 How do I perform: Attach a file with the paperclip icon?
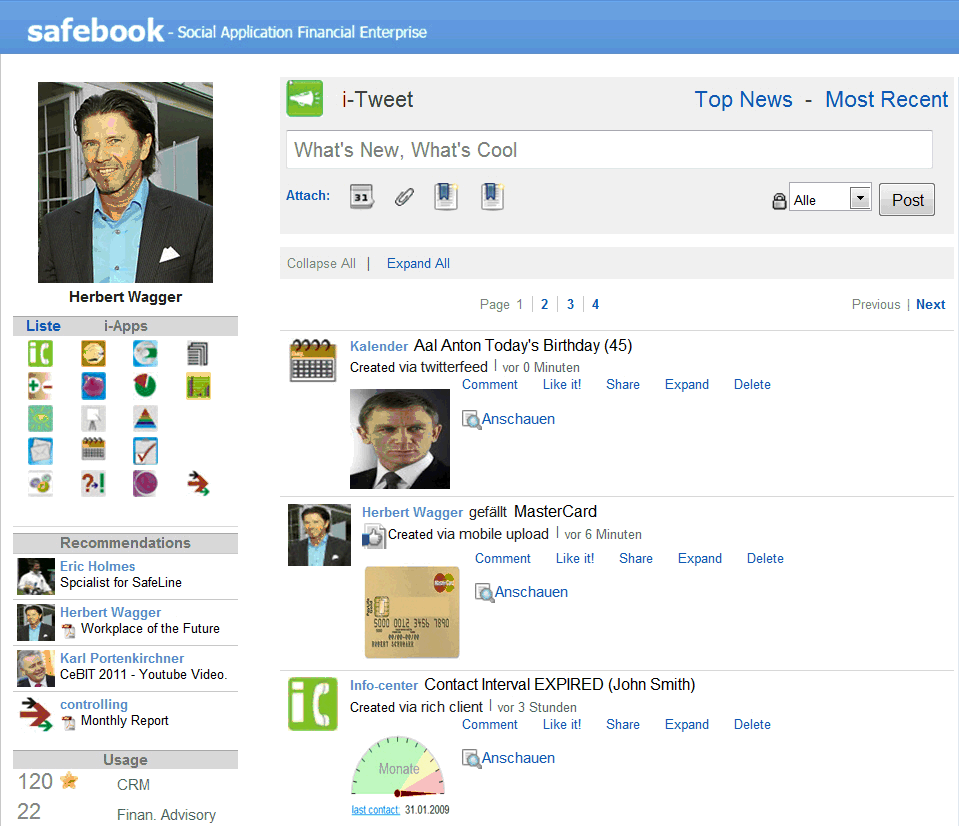click(x=404, y=196)
